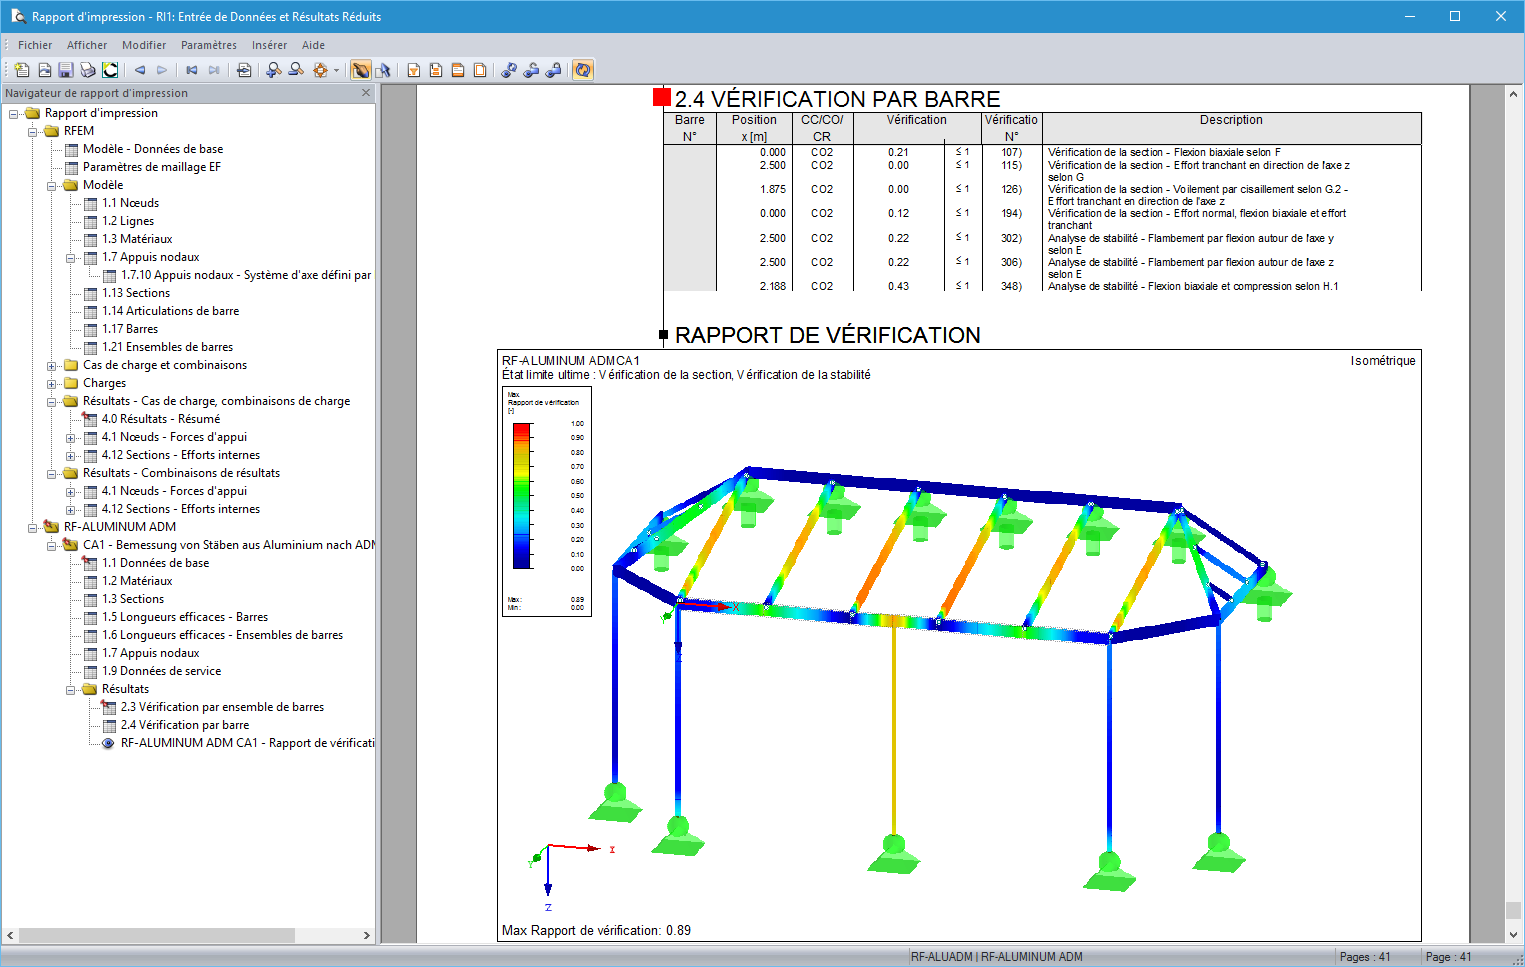Click the right arrow of navigator horizontal scrollbar
The height and width of the screenshot is (967, 1525).
click(x=367, y=935)
